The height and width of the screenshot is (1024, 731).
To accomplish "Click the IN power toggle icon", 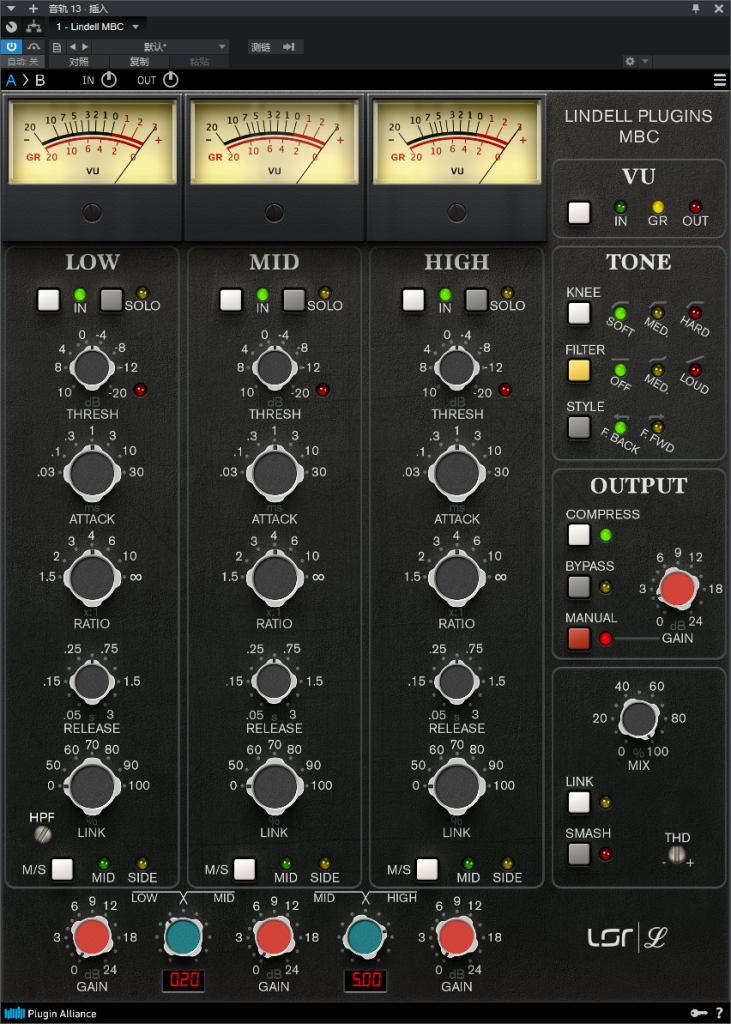I will (109, 80).
